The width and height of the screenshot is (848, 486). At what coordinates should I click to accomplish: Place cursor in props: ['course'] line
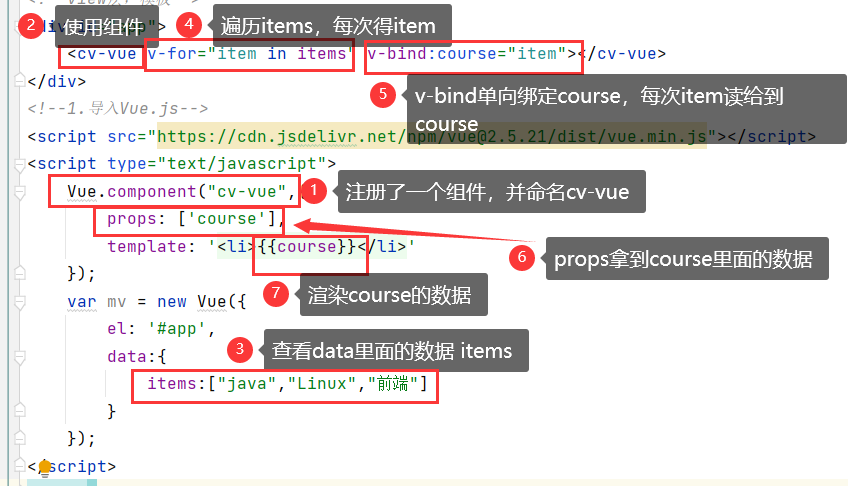(189, 218)
